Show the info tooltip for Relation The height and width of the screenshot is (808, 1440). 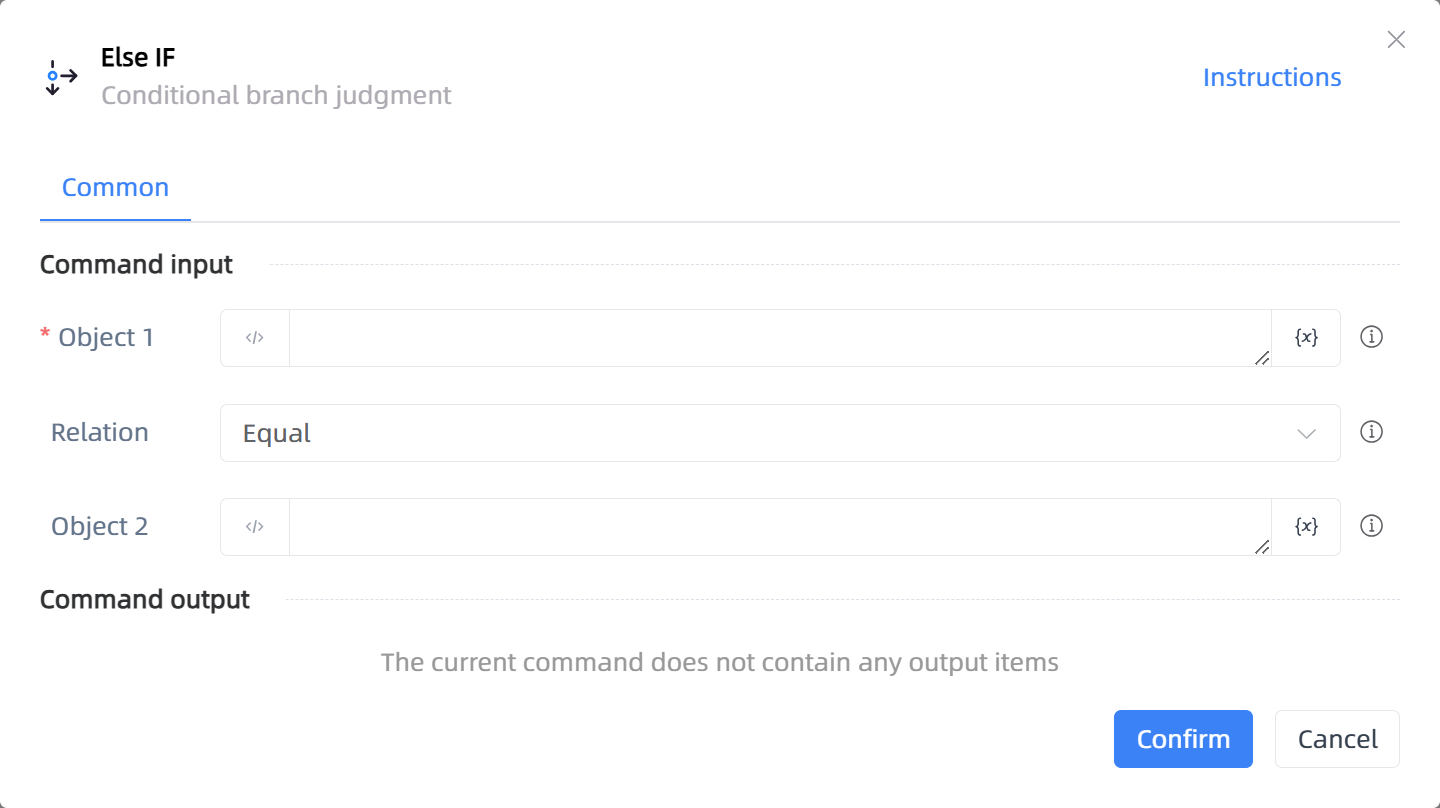[x=1372, y=432]
